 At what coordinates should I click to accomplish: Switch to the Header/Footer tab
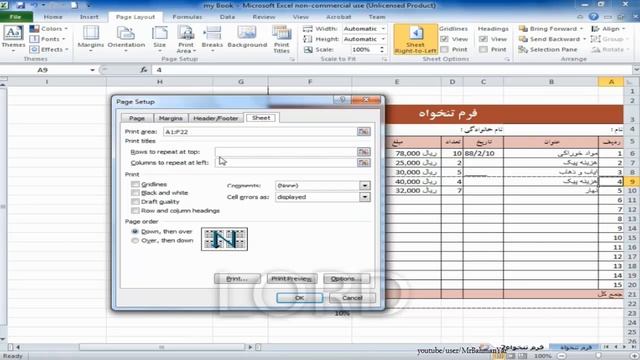[216, 118]
